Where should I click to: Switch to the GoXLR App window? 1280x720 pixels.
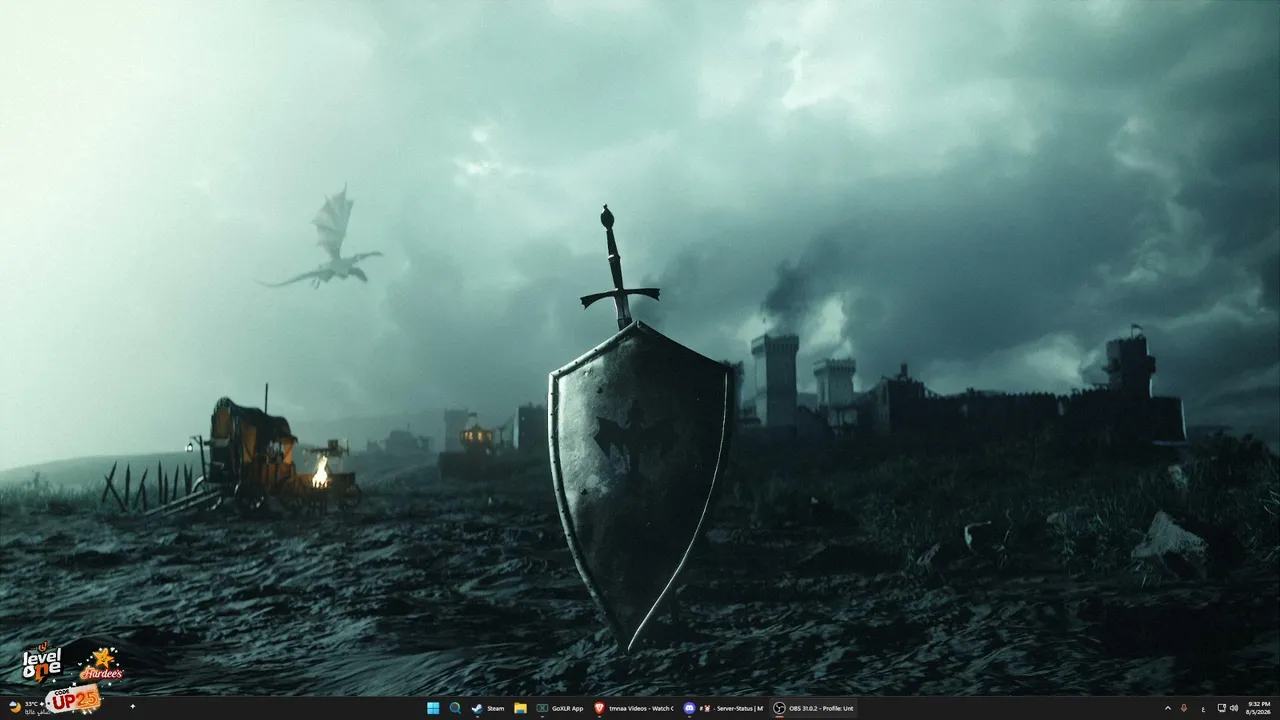coord(560,708)
